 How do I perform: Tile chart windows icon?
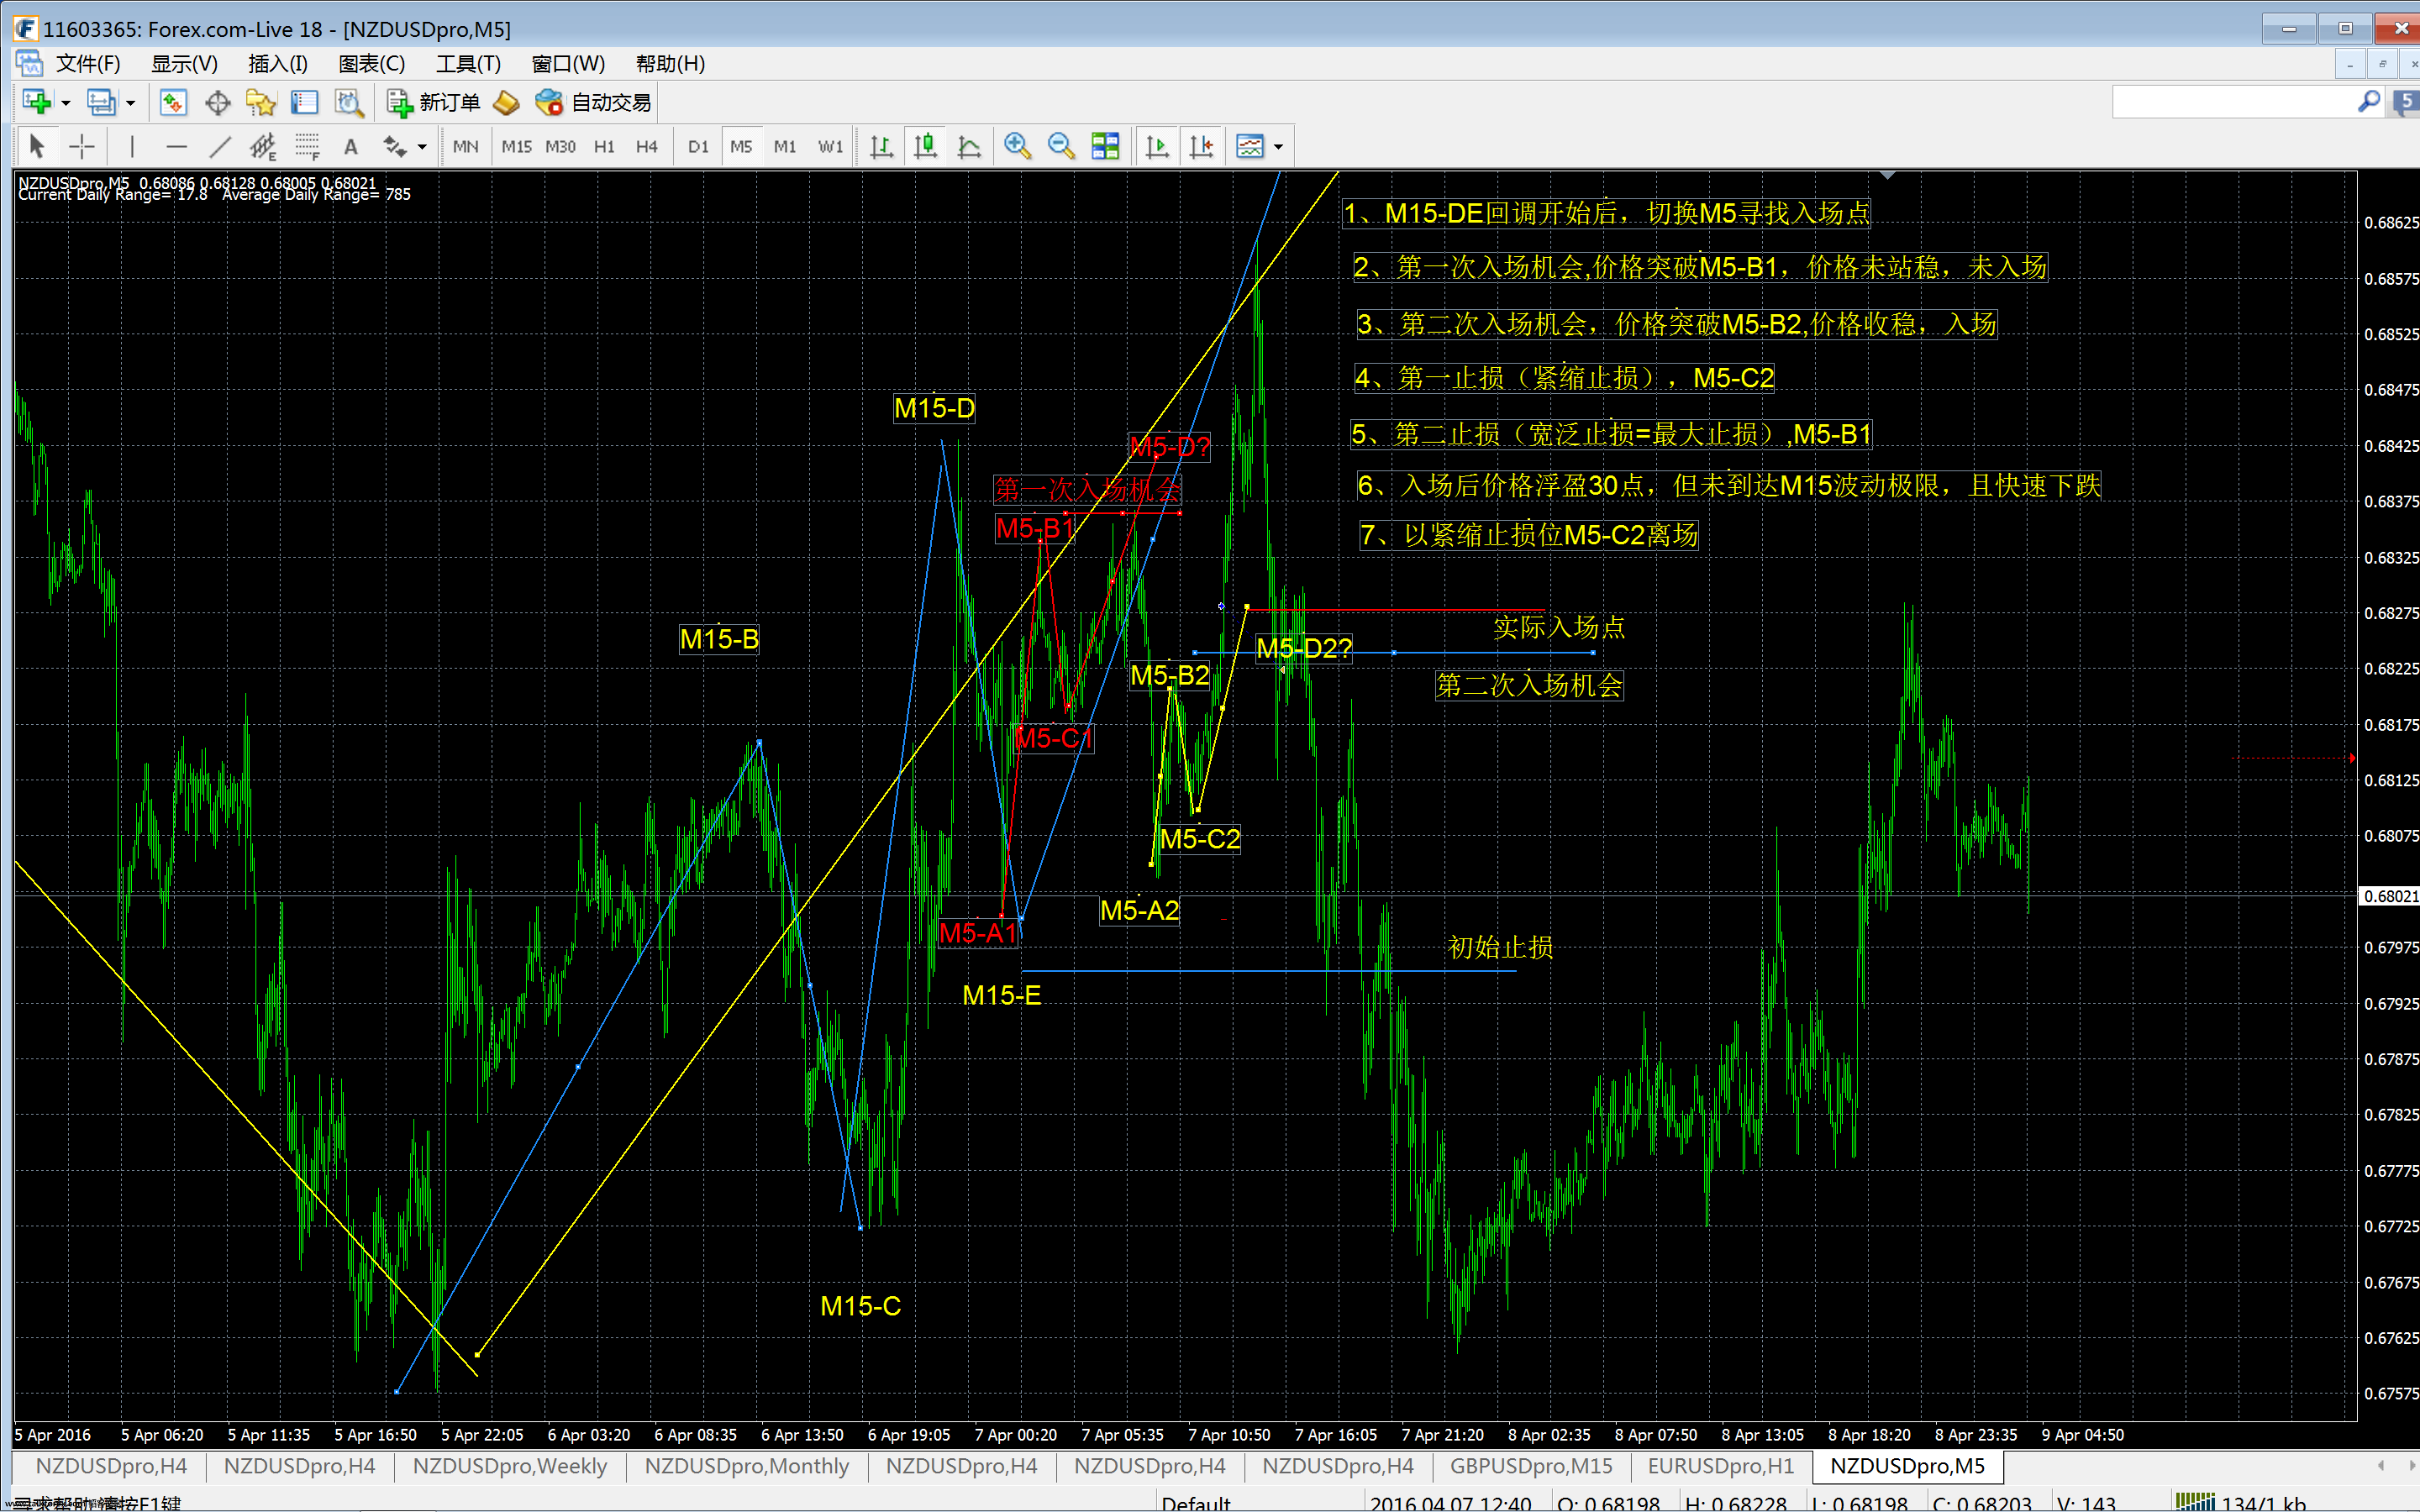(1105, 147)
